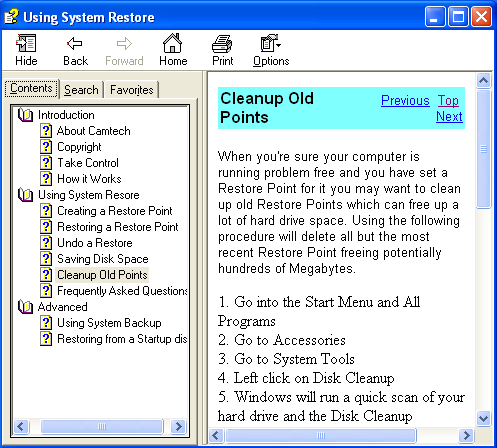Switch to the Contents tab

(x=31, y=88)
